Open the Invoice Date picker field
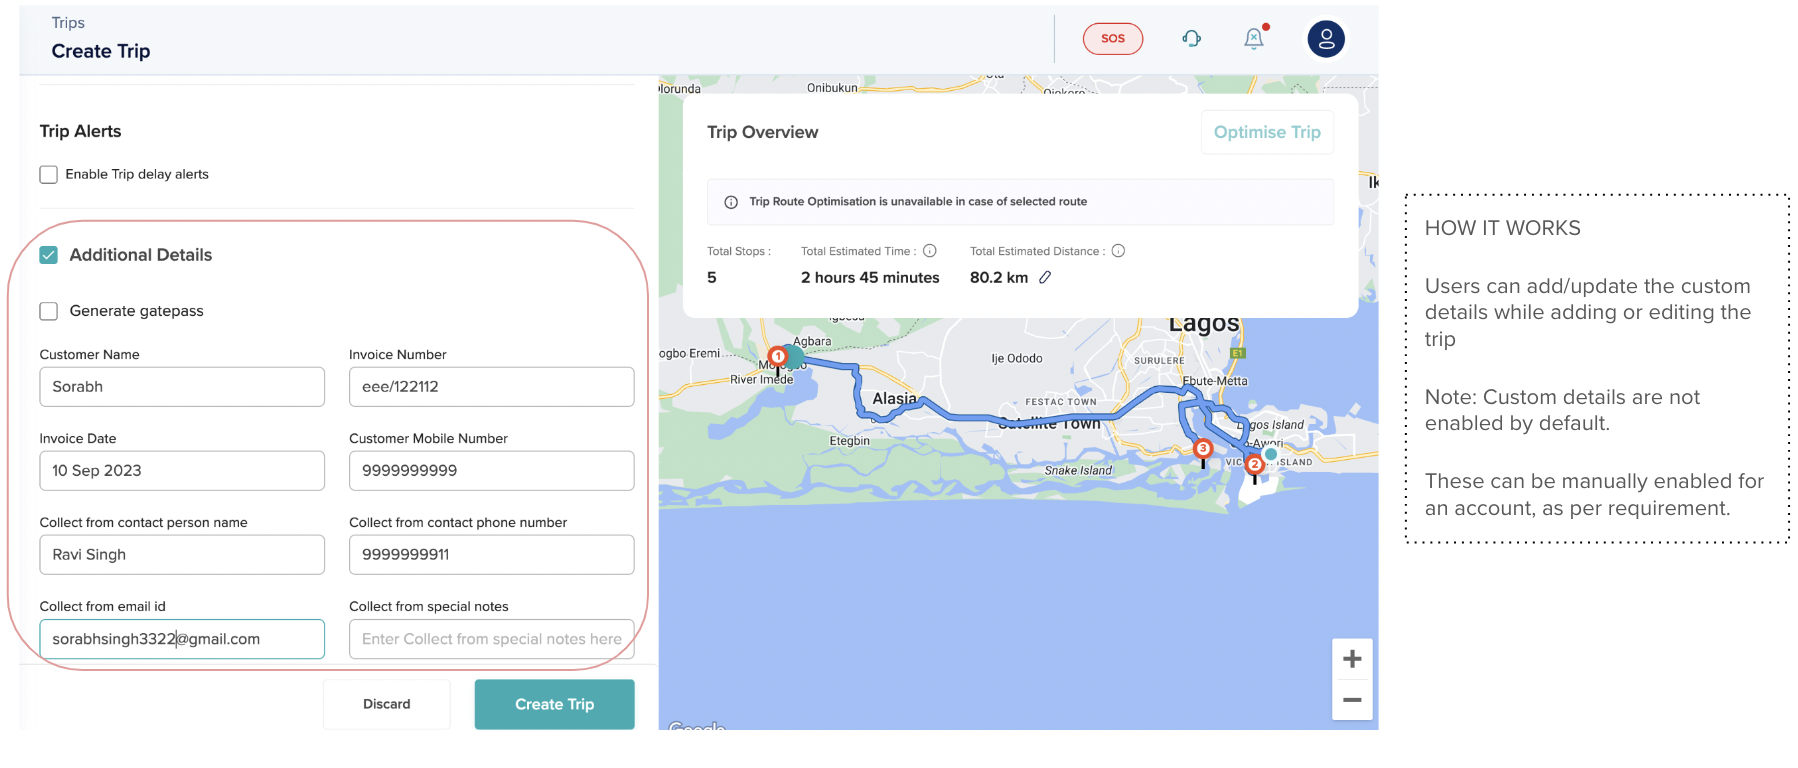Viewport: 1798px width, 768px height. point(182,471)
